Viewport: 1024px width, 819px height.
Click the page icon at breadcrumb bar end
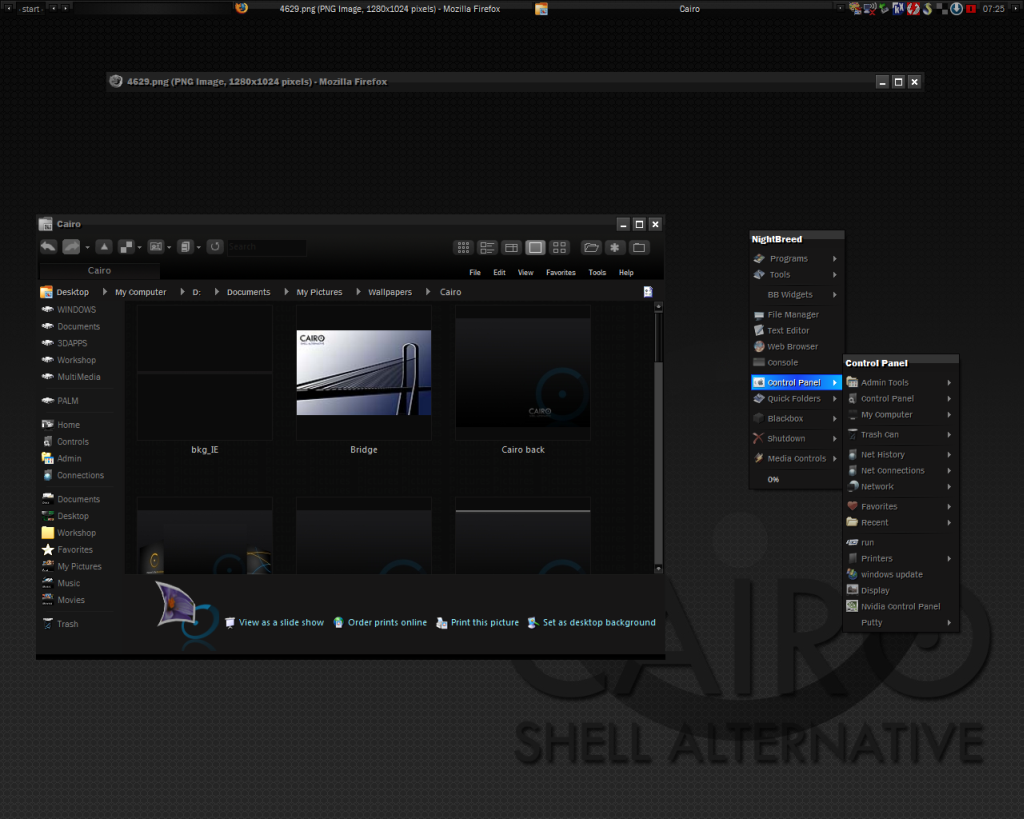[x=648, y=292]
